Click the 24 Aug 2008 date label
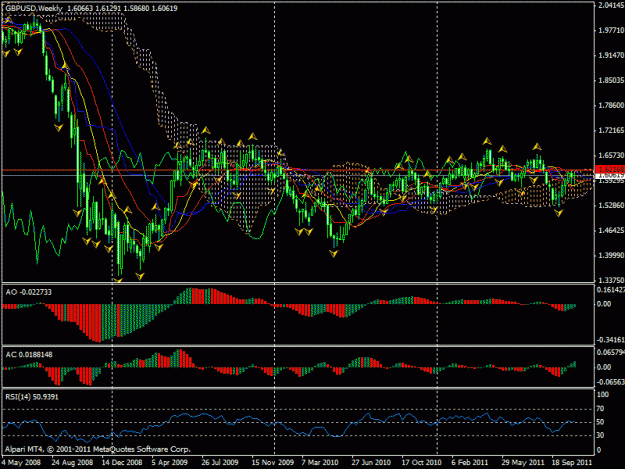 (x=72, y=462)
